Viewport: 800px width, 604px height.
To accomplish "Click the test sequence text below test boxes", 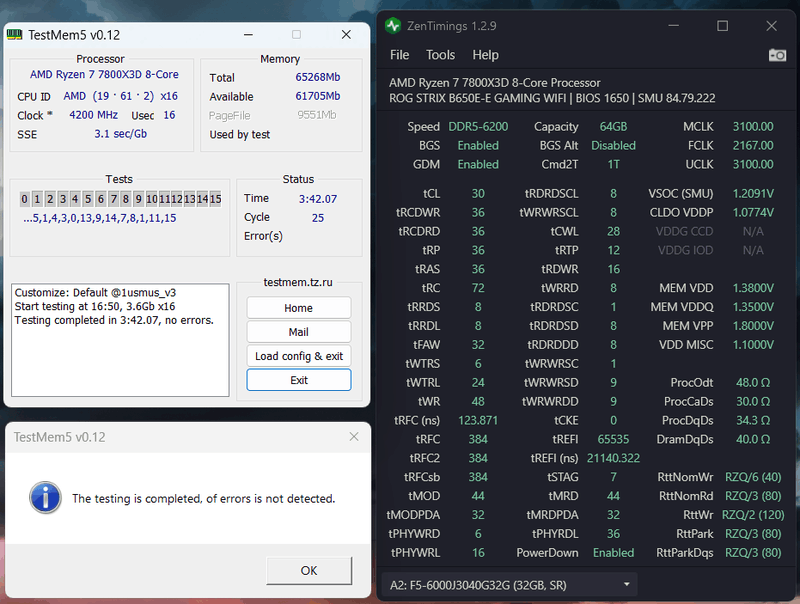I will click(99, 218).
